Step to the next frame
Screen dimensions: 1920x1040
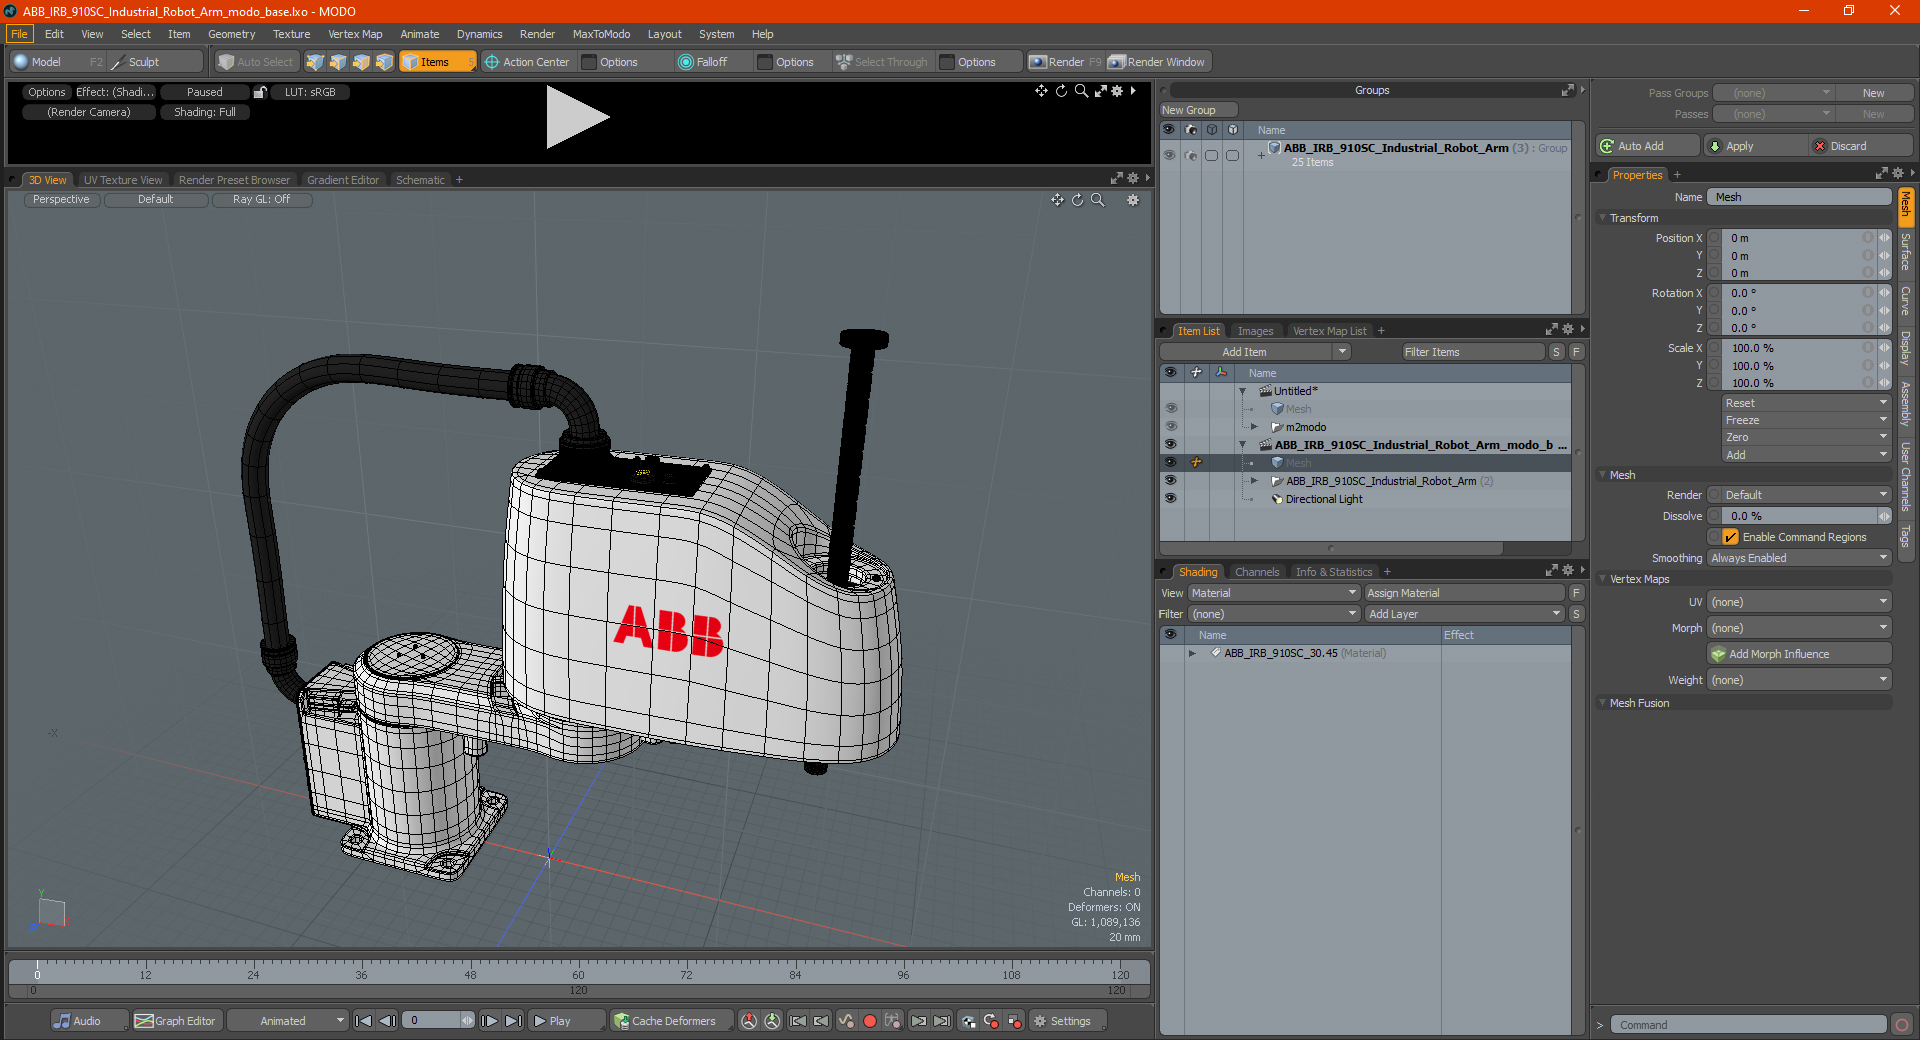[490, 1021]
